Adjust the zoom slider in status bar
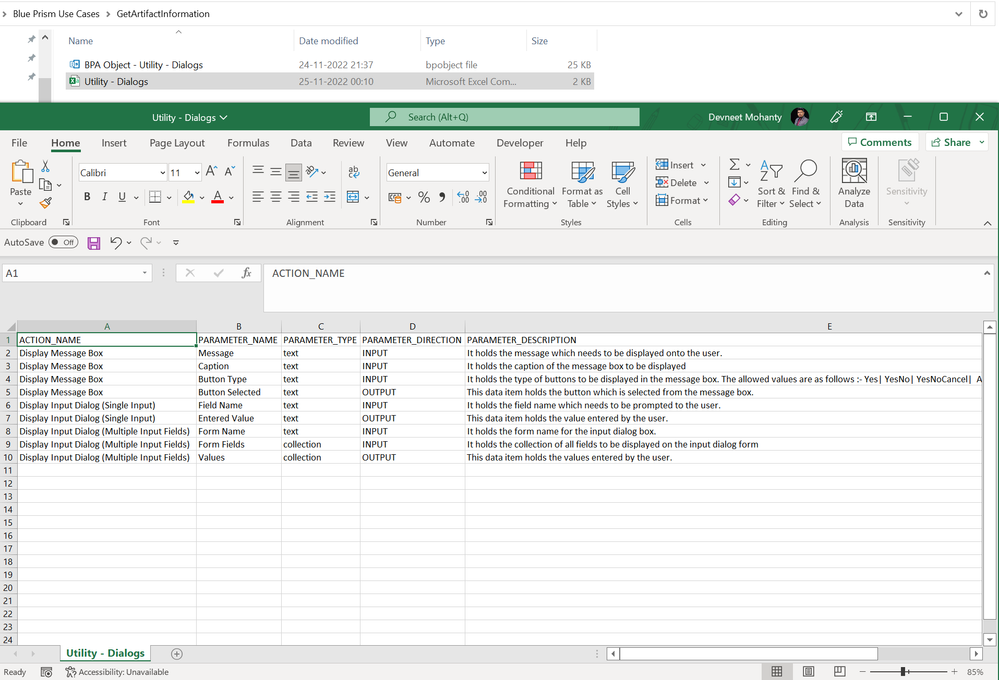Viewport: 999px width, 680px height. (903, 672)
